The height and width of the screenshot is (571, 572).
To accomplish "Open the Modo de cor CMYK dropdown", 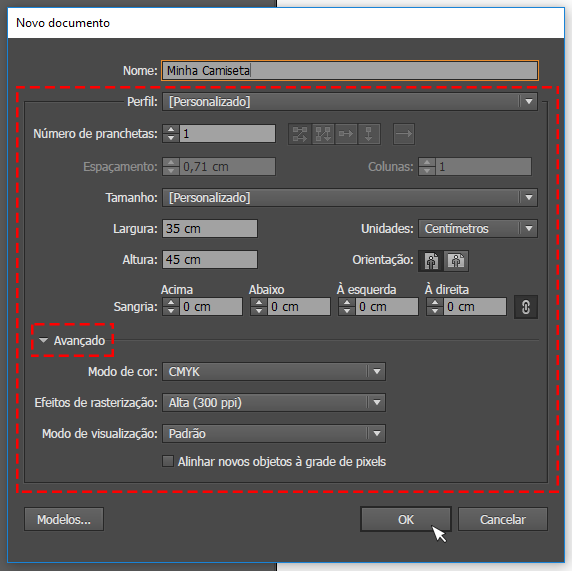I will [x=274, y=372].
